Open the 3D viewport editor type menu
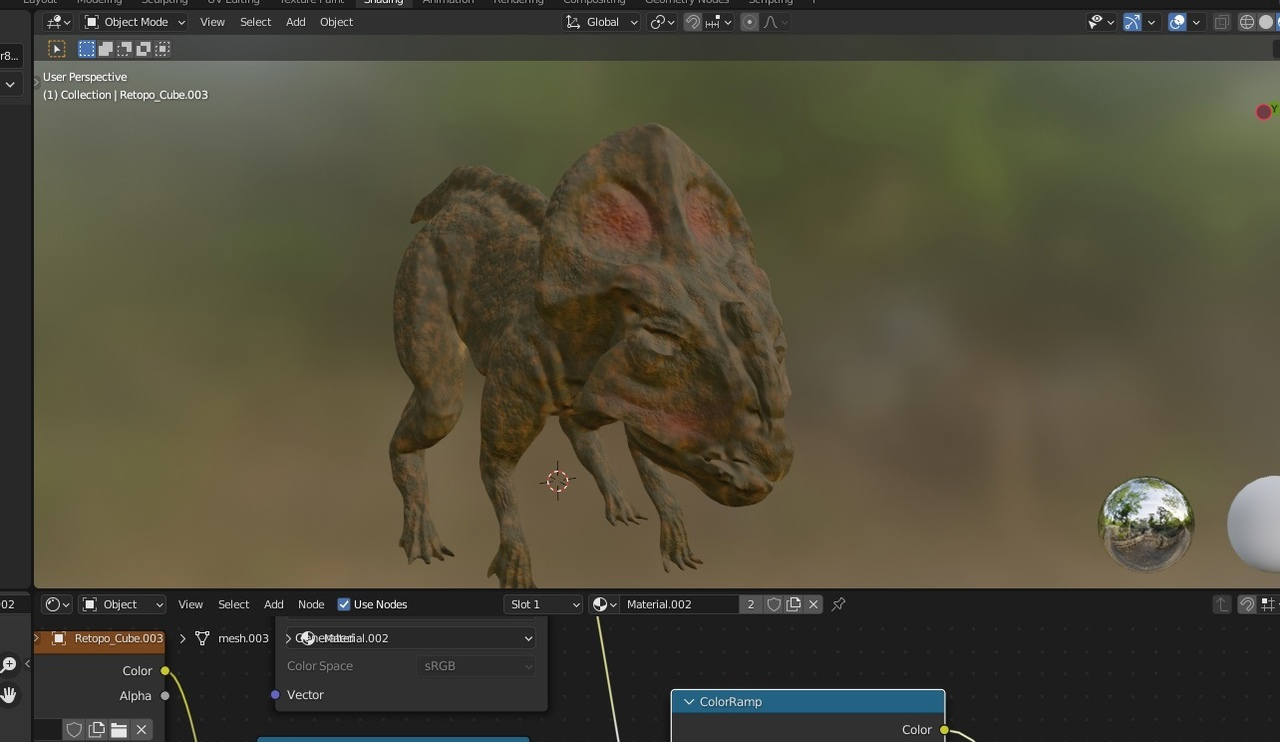This screenshot has height=742, width=1280. (58, 22)
